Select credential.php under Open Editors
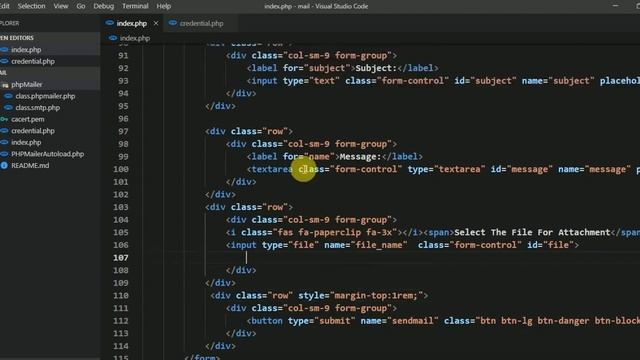The image size is (640, 360). (33, 61)
